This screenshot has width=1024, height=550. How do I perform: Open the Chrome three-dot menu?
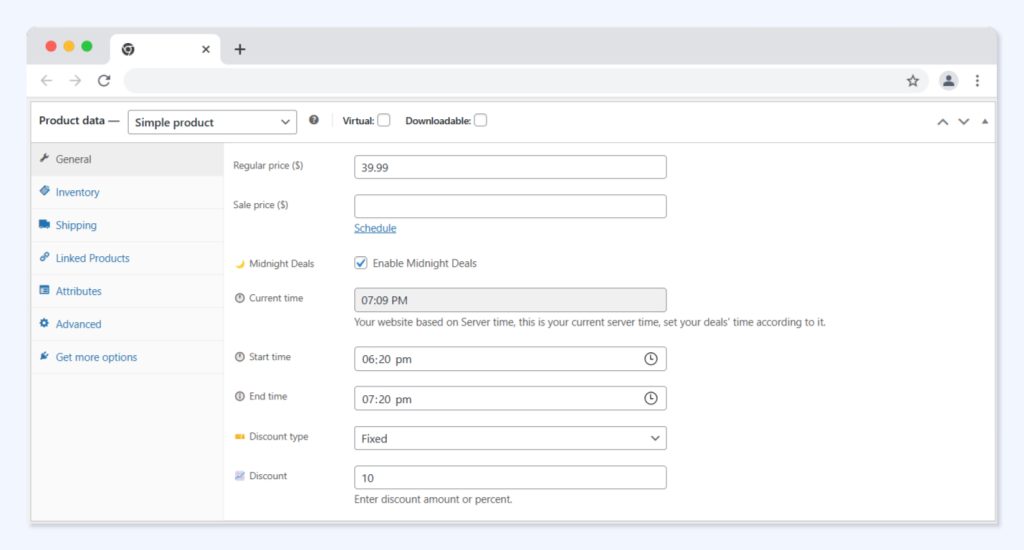click(977, 81)
